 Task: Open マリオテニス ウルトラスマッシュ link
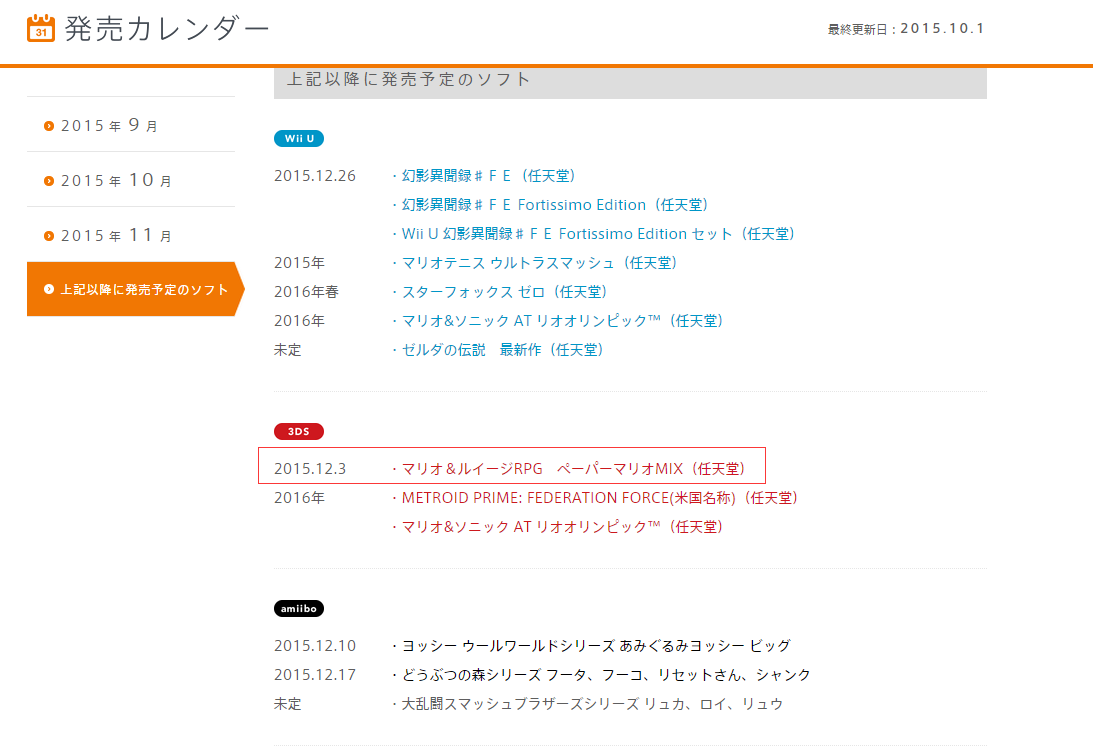[x=540, y=263]
